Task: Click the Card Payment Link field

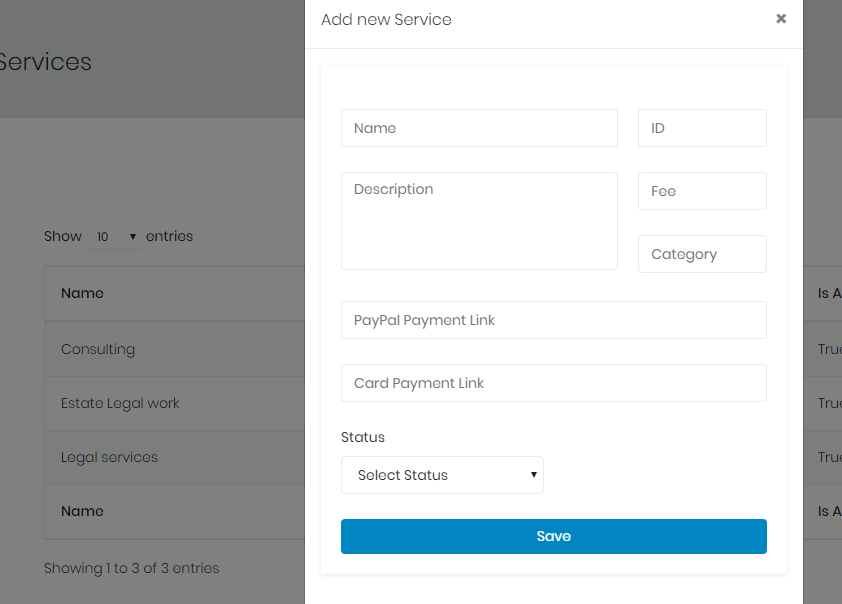Action: pyautogui.click(x=553, y=383)
